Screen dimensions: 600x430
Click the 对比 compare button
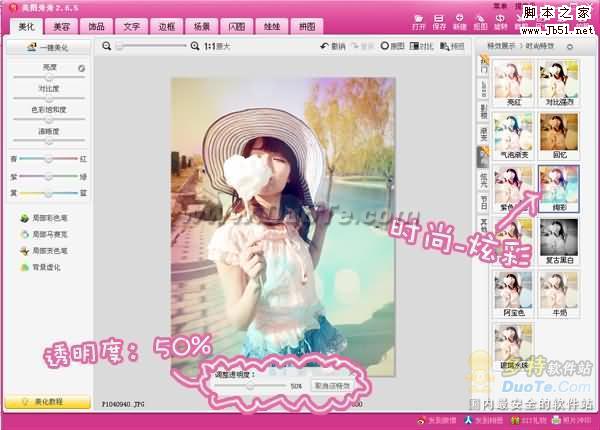[x=421, y=46]
